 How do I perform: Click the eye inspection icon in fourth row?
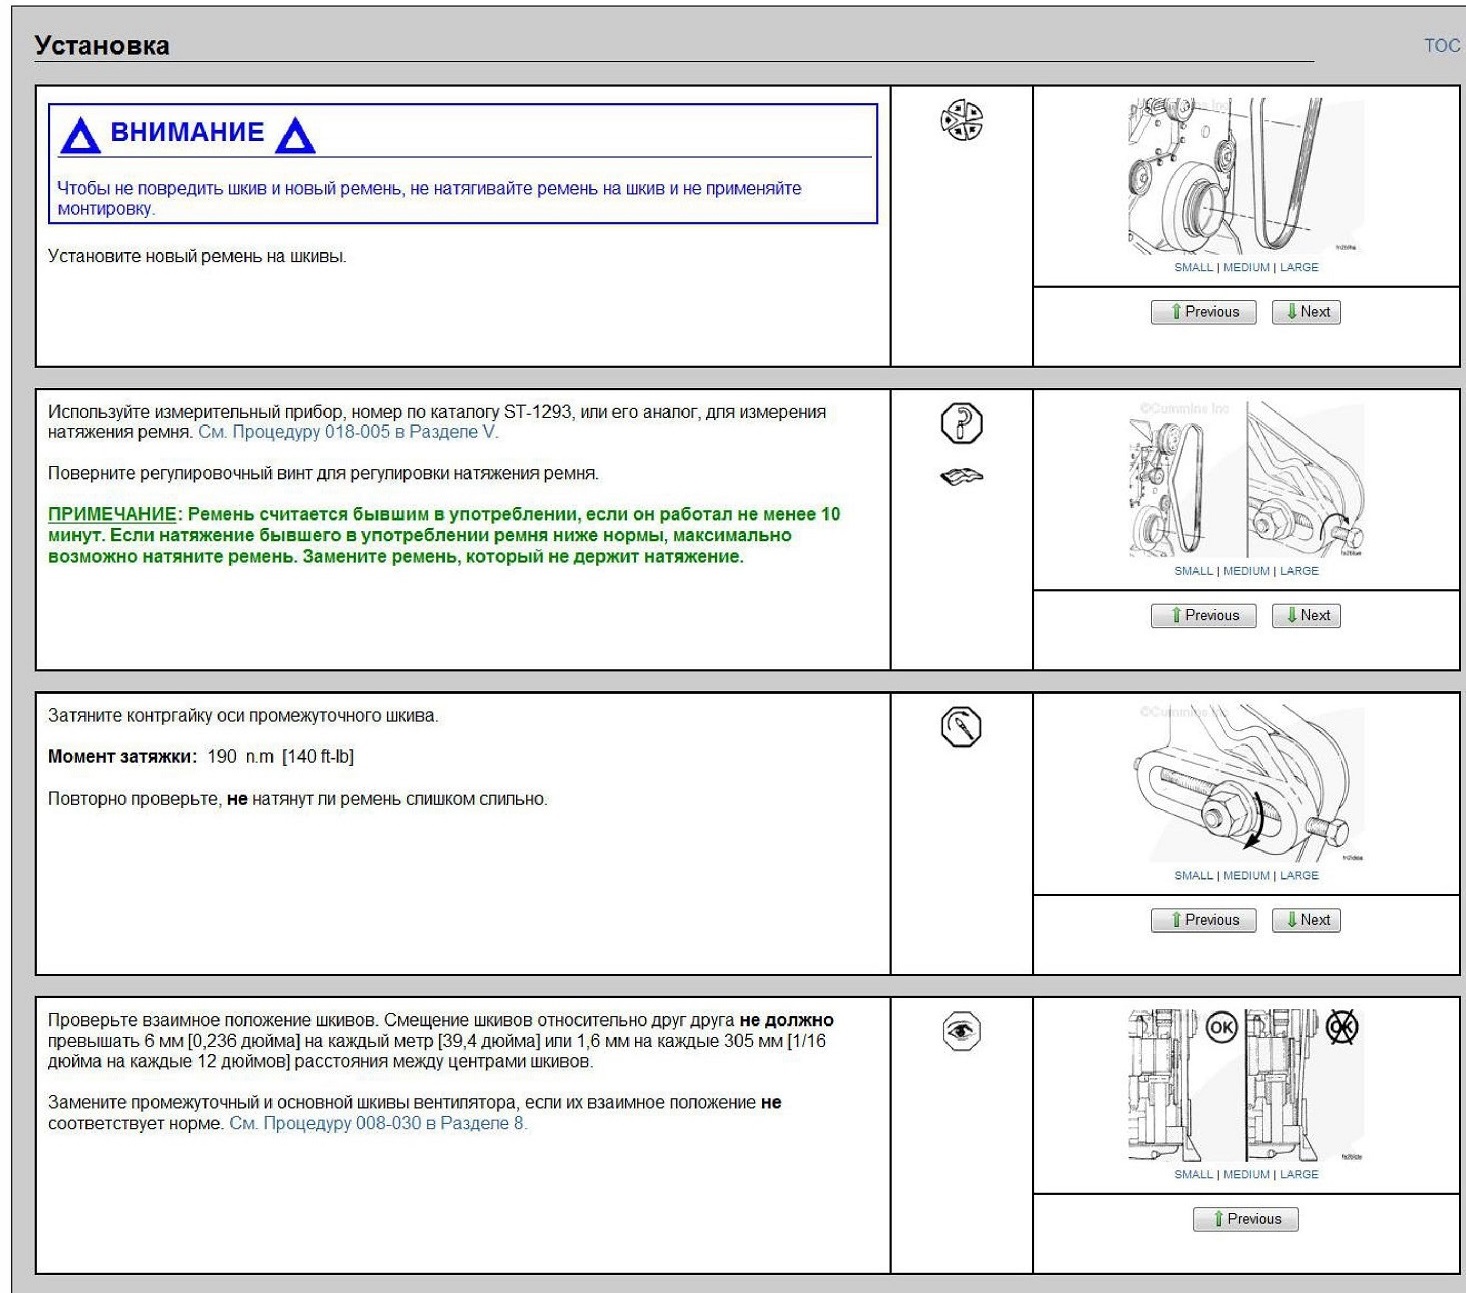click(x=961, y=1031)
